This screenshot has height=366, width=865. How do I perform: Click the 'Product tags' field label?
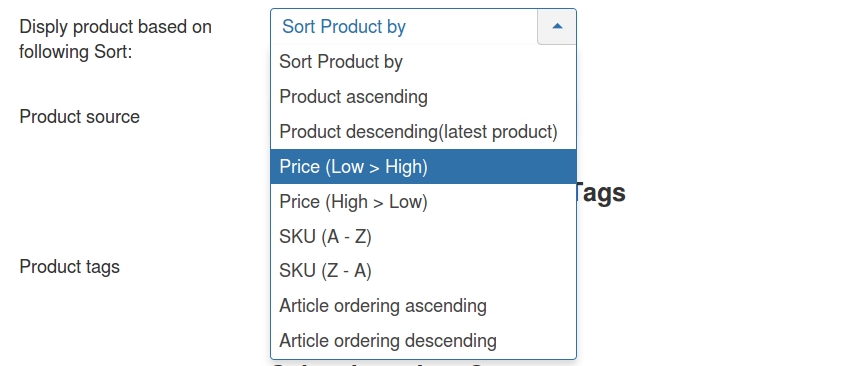coord(70,267)
